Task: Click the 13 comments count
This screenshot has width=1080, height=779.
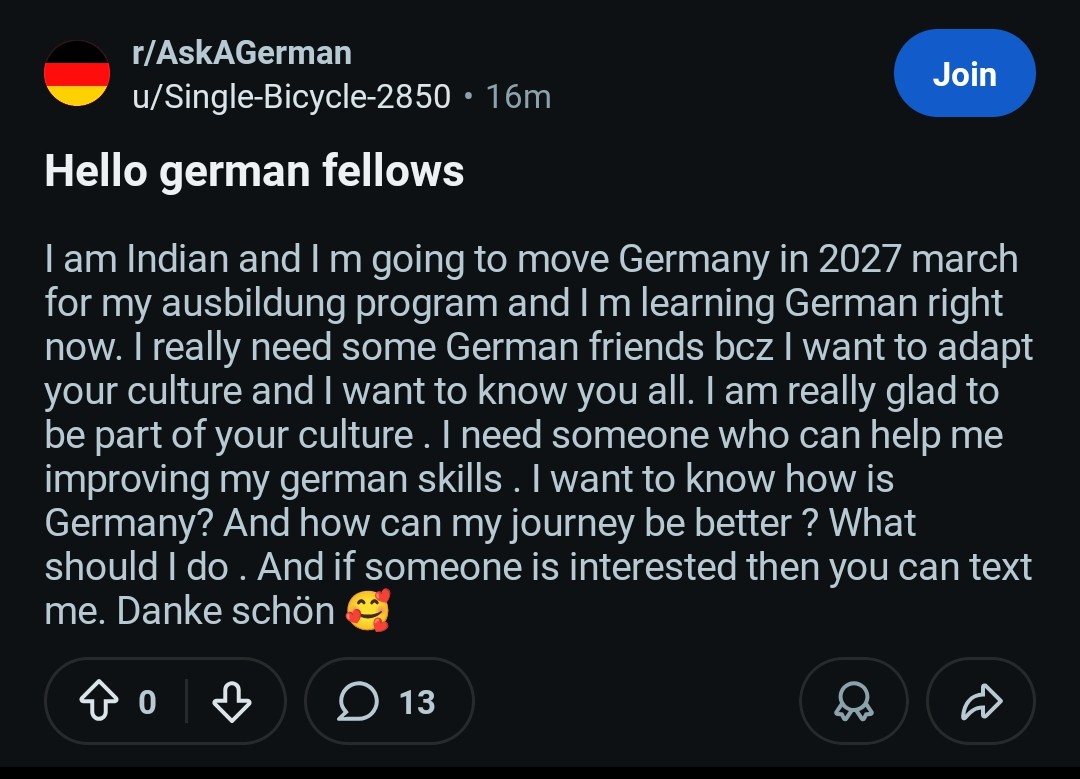Action: pyautogui.click(x=417, y=702)
